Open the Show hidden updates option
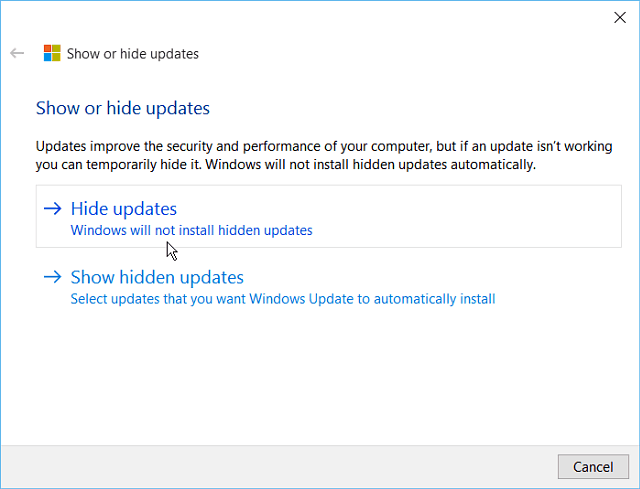The width and height of the screenshot is (640, 489). [157, 277]
